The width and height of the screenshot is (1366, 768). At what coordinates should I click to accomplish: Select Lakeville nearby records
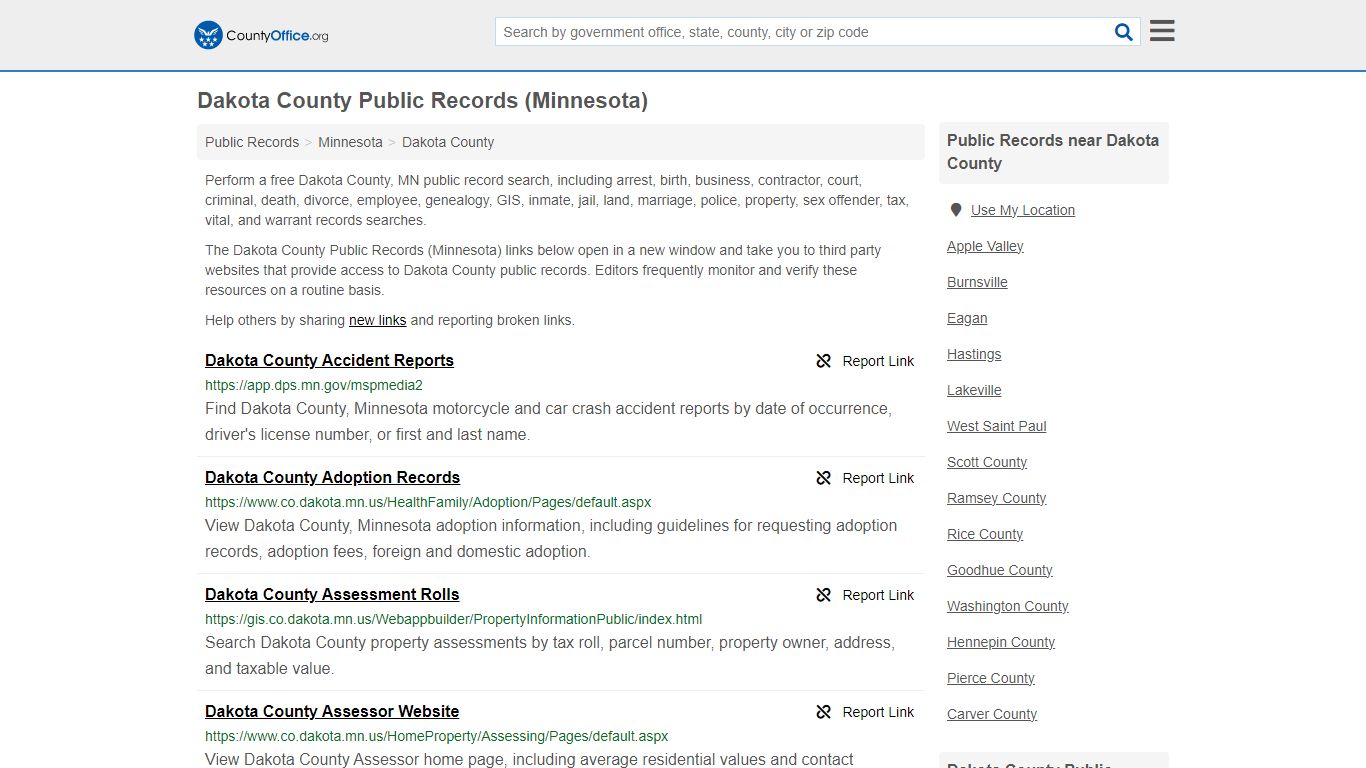[974, 390]
